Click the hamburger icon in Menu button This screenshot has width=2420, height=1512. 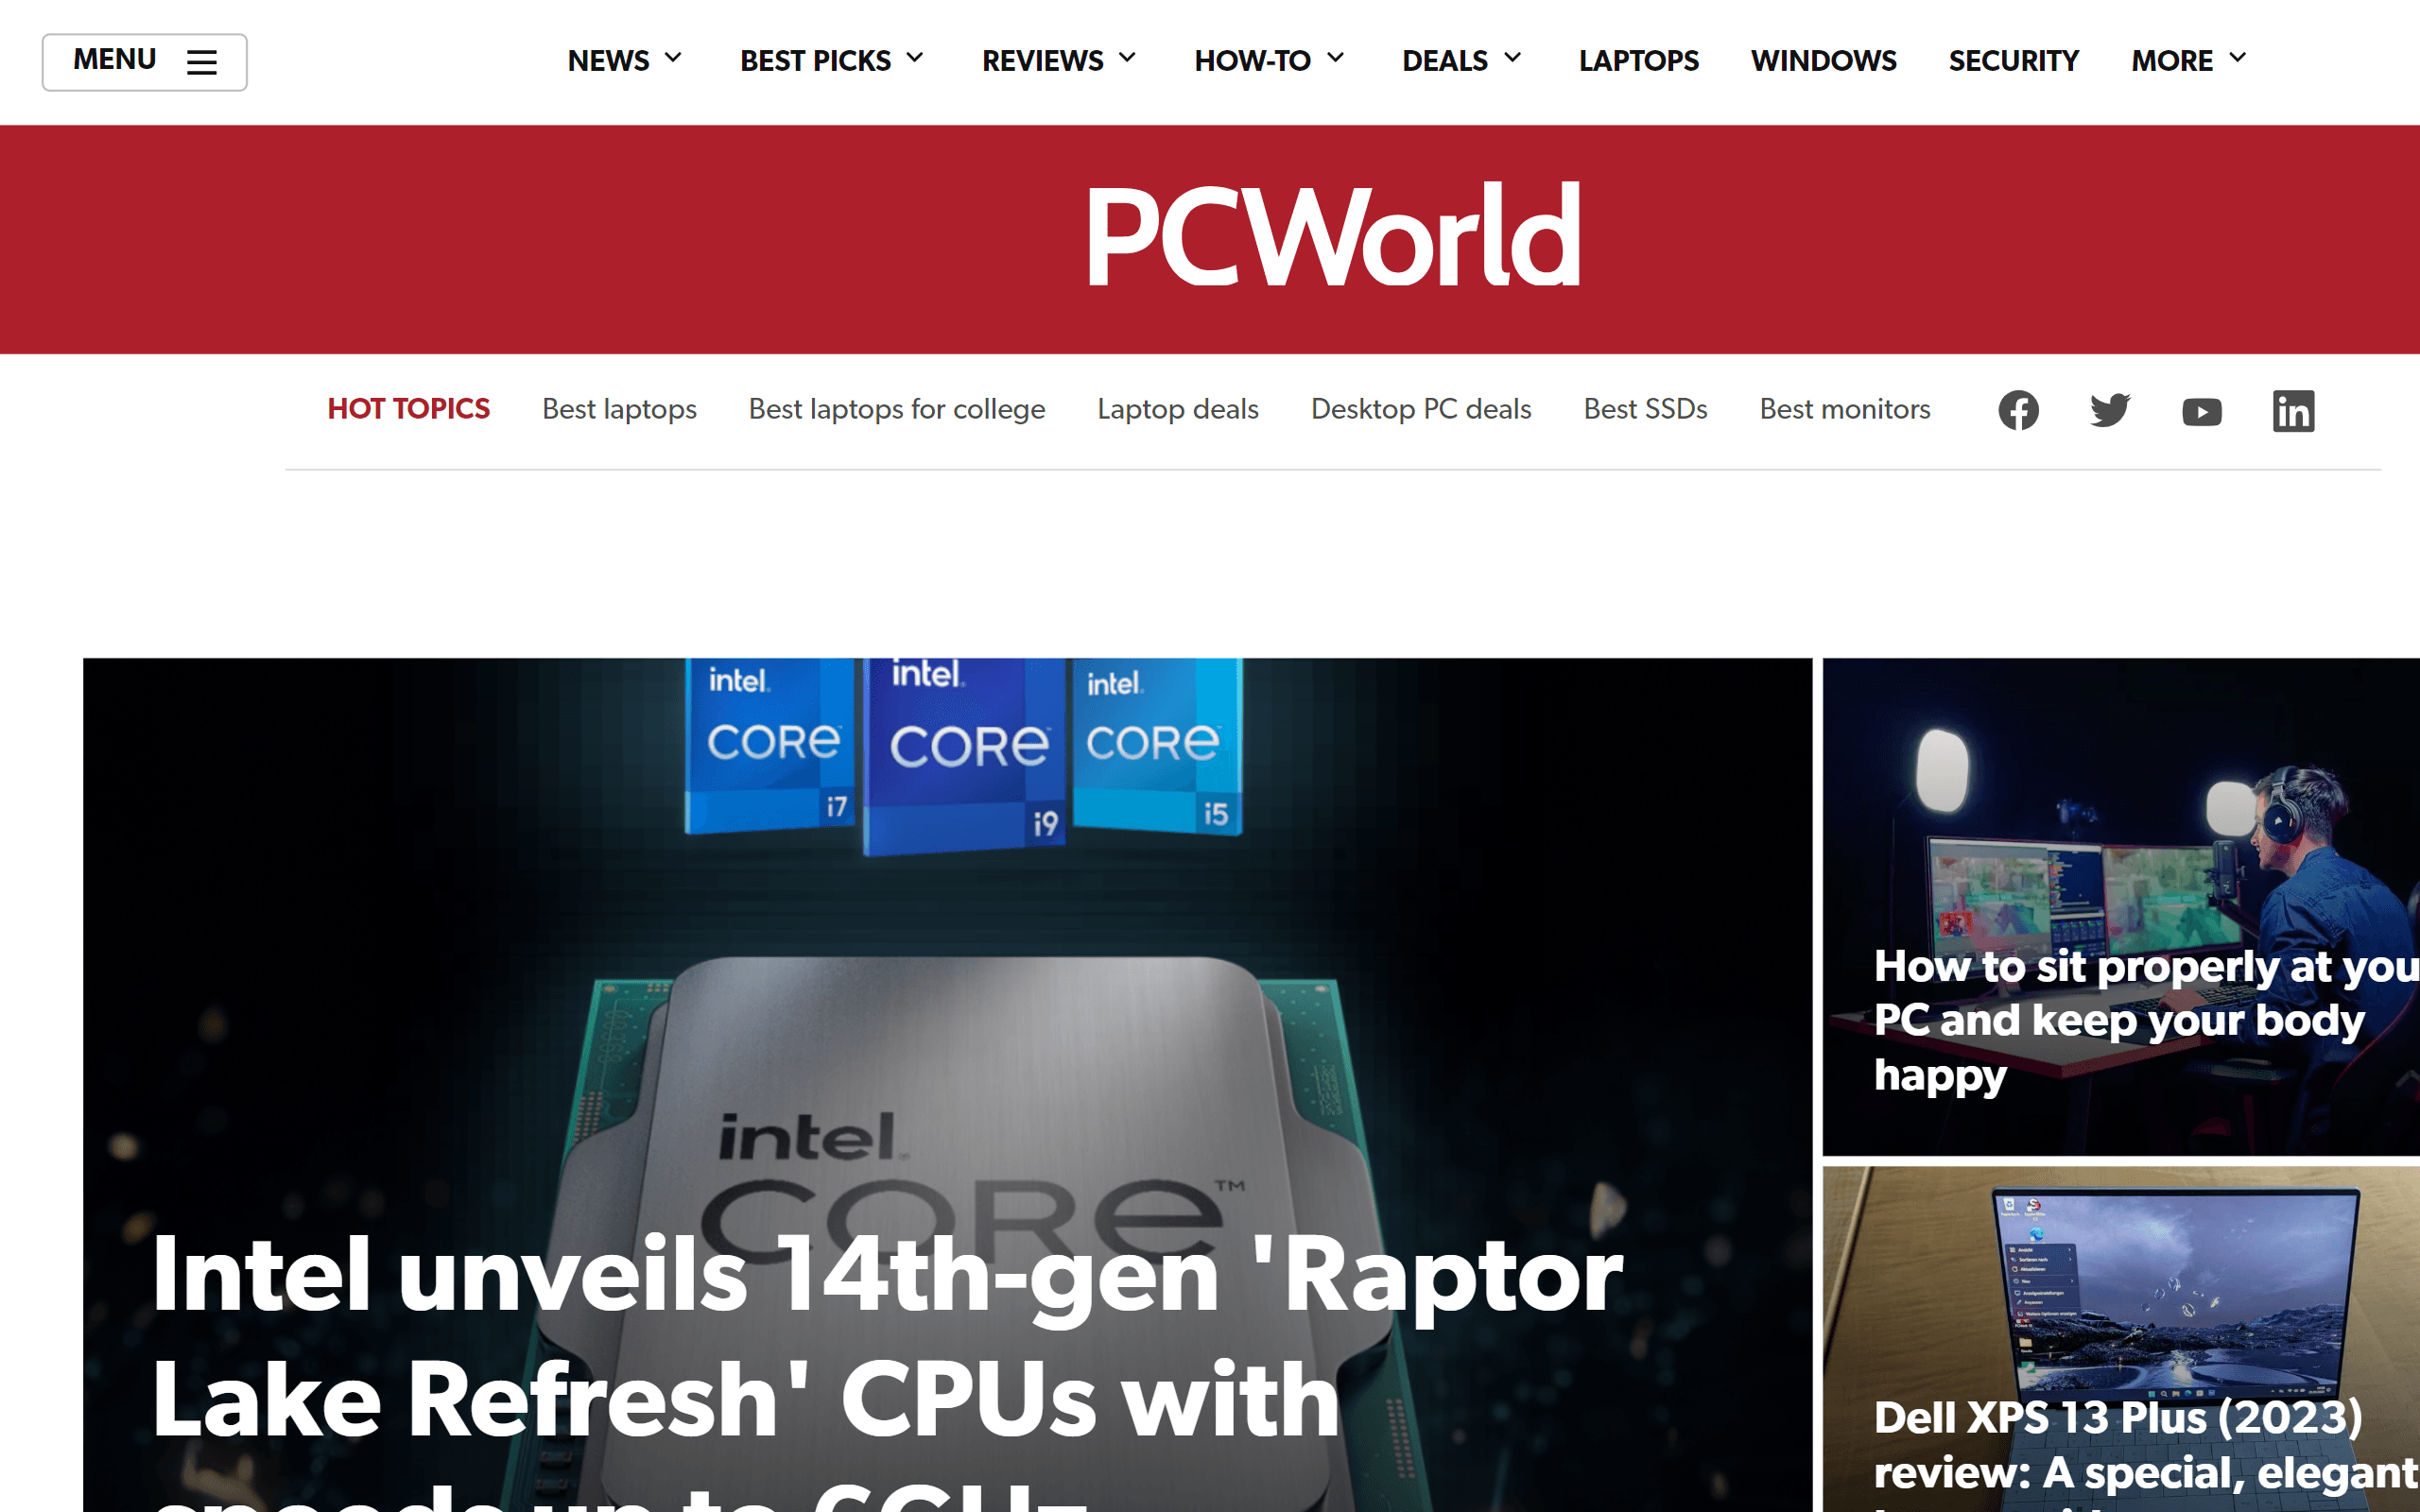[x=201, y=62]
